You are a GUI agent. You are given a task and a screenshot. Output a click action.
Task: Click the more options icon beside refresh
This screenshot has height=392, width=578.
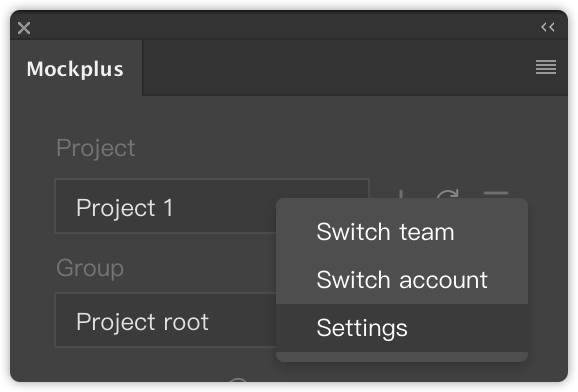(x=495, y=194)
